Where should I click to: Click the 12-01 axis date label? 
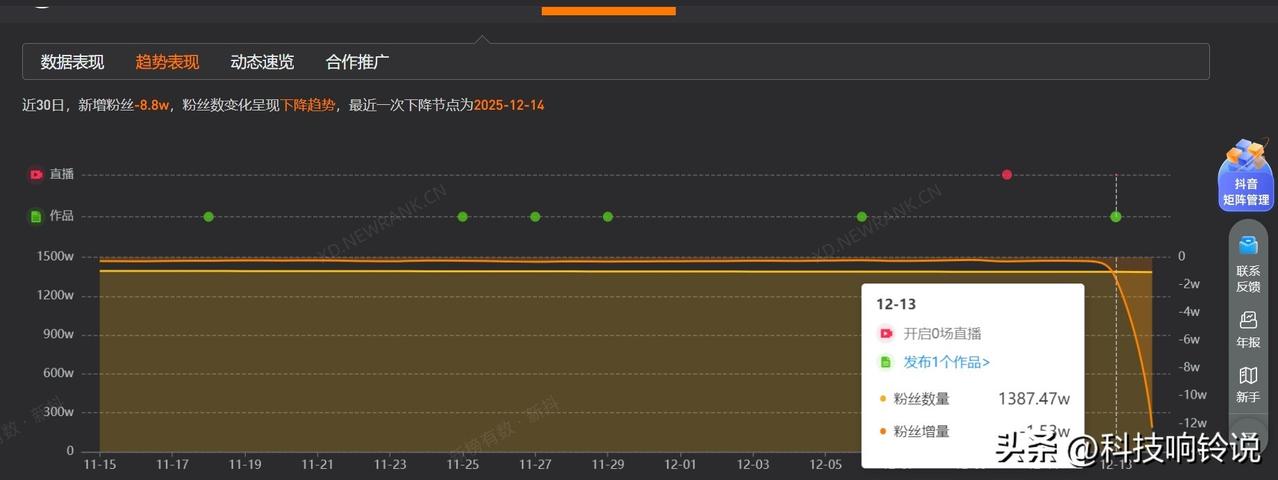pyautogui.click(x=680, y=464)
